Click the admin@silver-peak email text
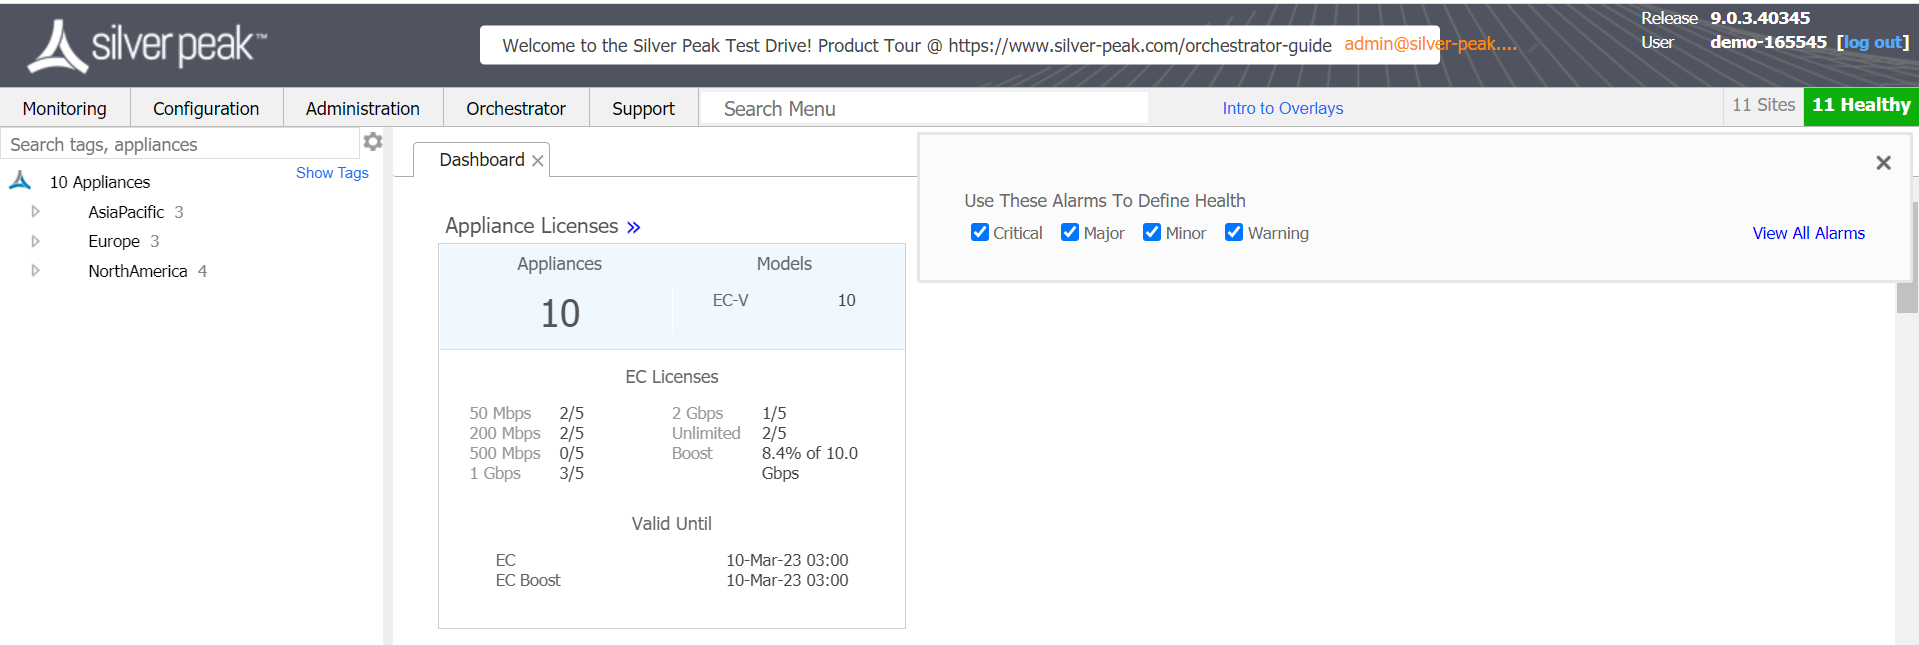The width and height of the screenshot is (1919, 645). pyautogui.click(x=1430, y=44)
